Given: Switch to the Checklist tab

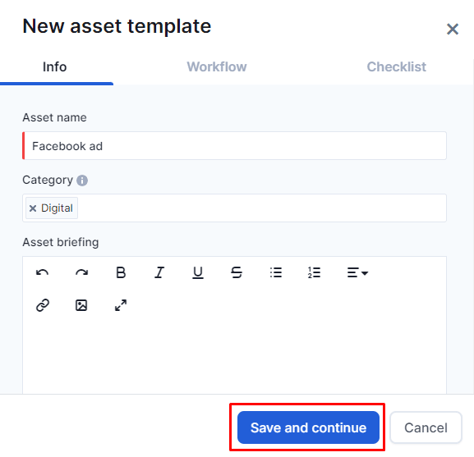Looking at the screenshot, I should [x=396, y=67].
